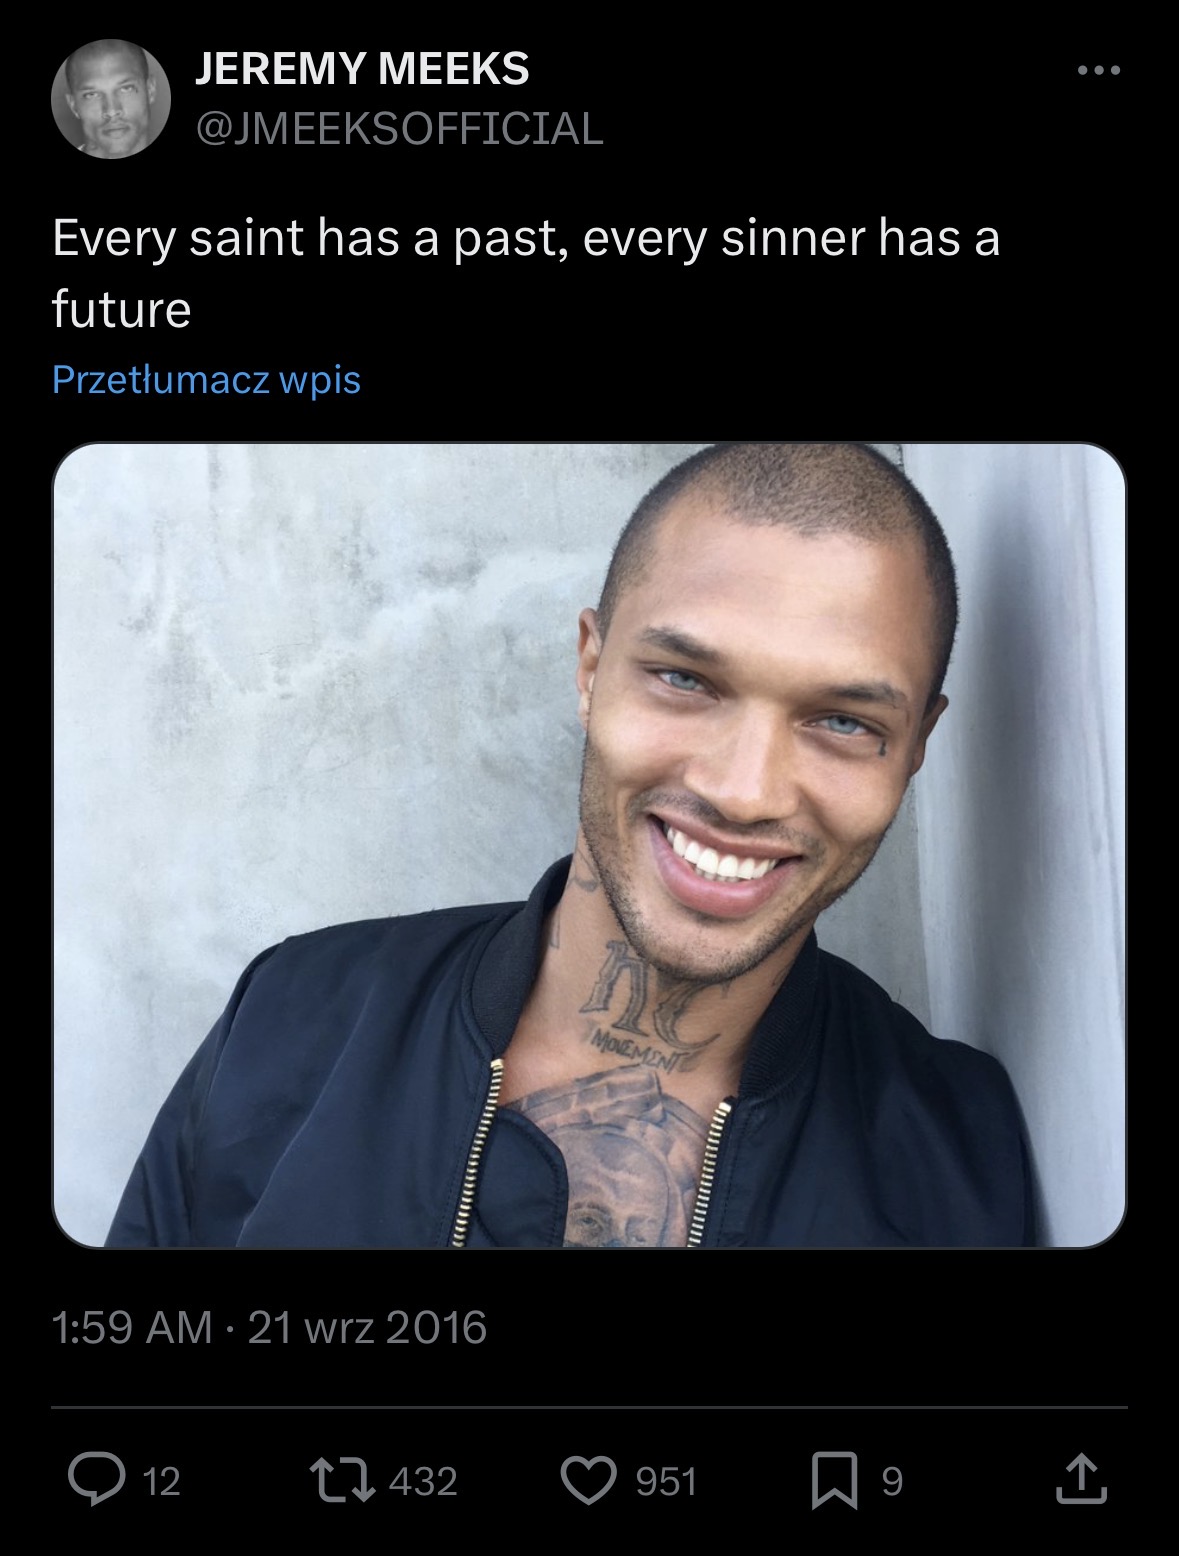Click the Przetłumacz wpis translate link
This screenshot has height=1556, width=1179.
point(206,380)
